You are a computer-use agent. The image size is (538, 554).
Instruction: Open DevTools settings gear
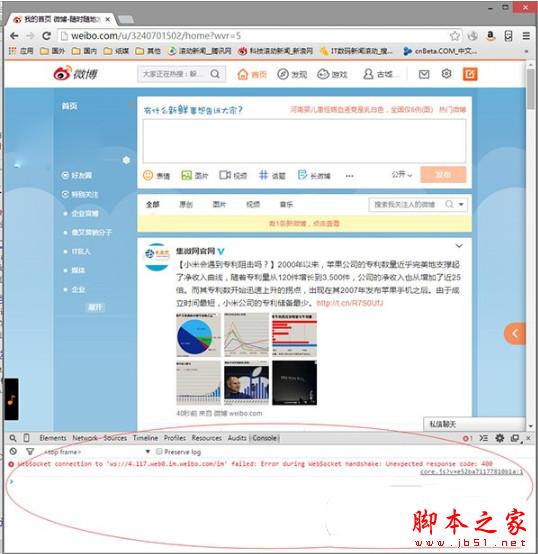pyautogui.click(x=499, y=438)
